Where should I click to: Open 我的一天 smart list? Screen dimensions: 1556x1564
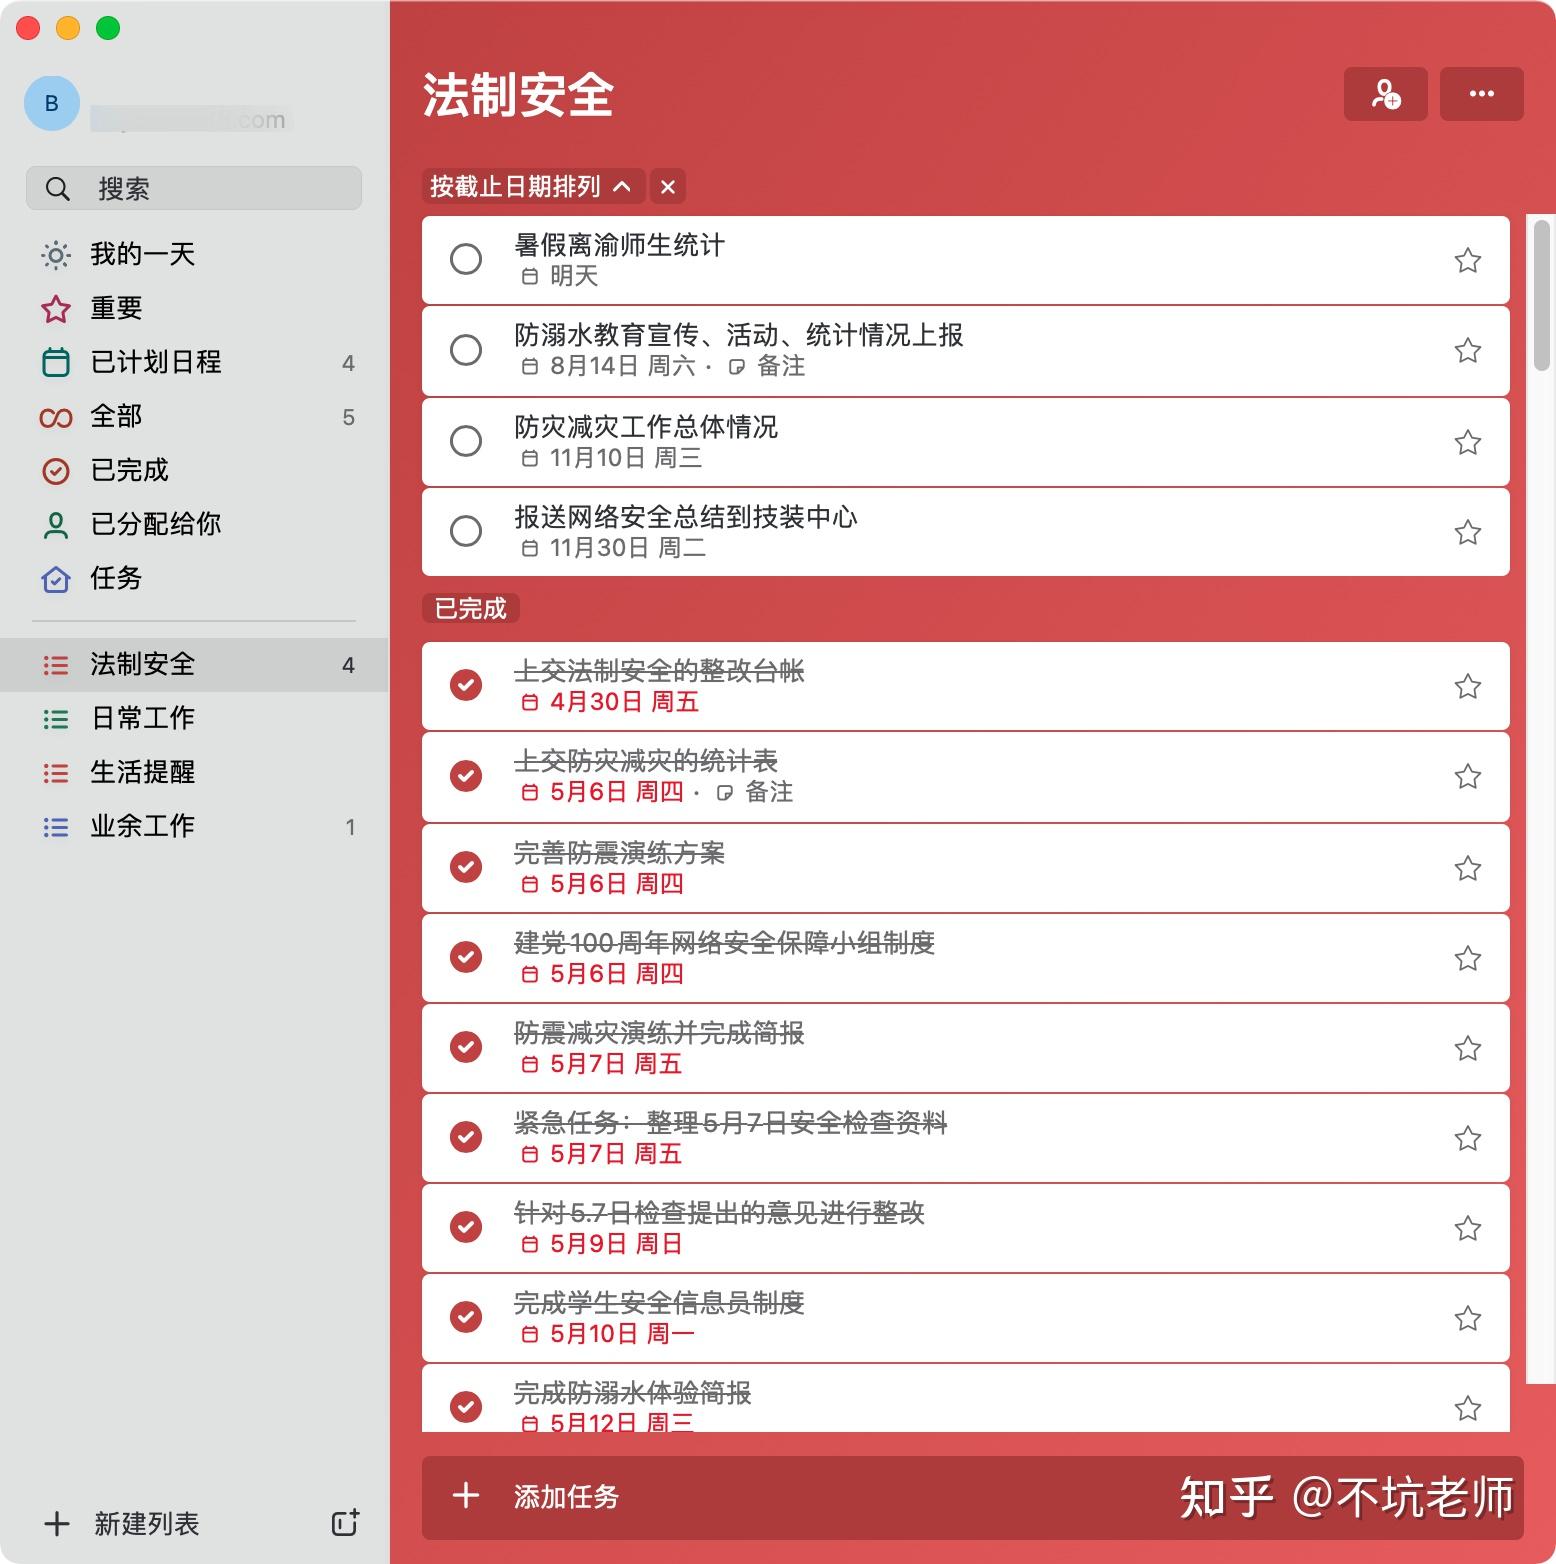pyautogui.click(x=194, y=254)
